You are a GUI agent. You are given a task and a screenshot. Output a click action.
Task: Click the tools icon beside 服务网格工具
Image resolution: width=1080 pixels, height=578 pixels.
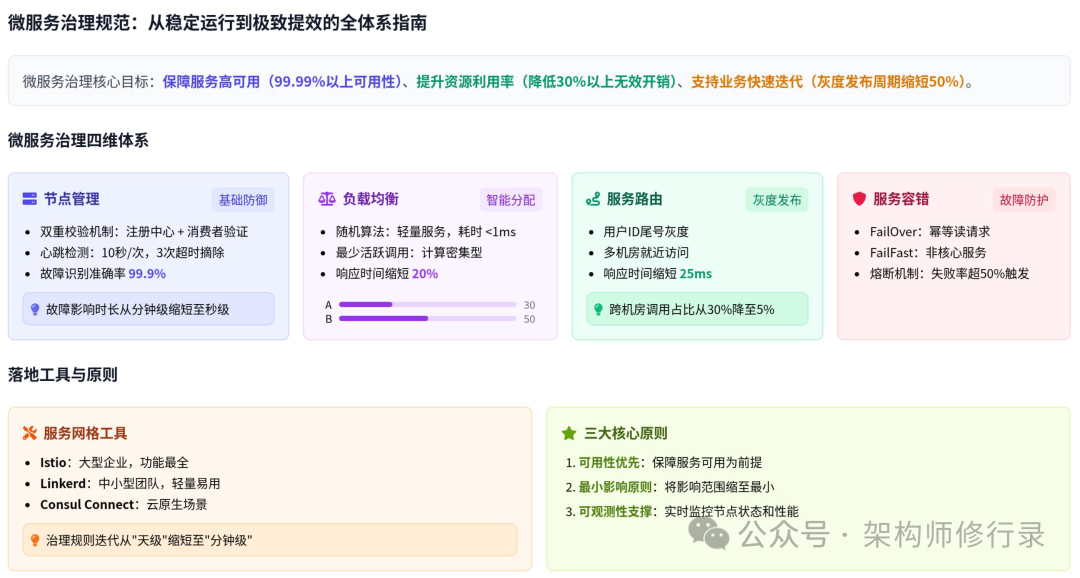(x=30, y=433)
